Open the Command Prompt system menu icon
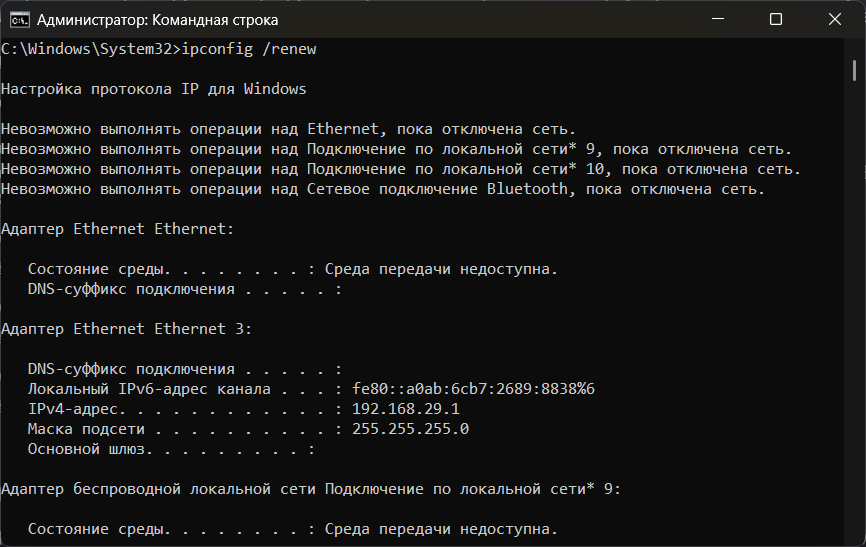Screen dimensions: 866x547 (x=17, y=19)
